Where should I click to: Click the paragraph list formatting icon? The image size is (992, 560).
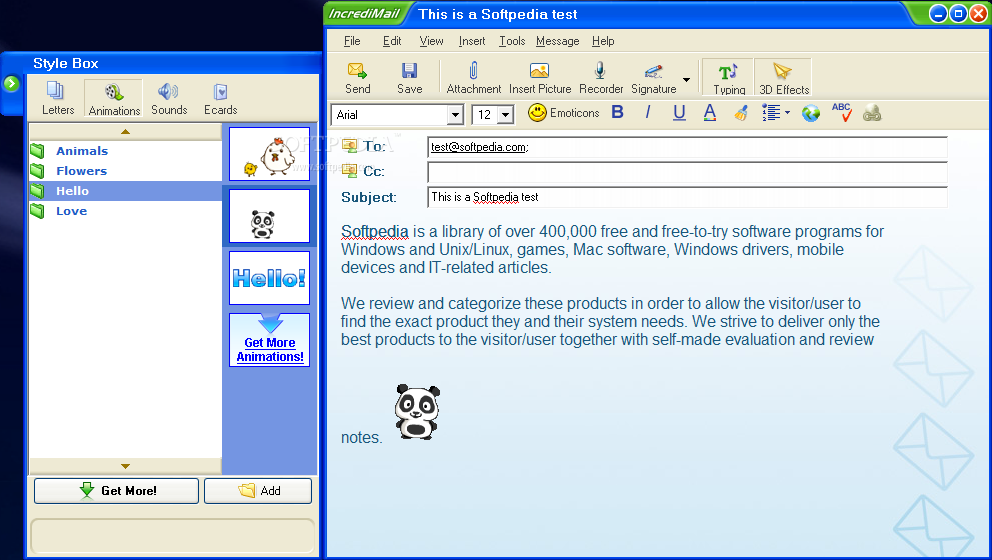point(771,113)
